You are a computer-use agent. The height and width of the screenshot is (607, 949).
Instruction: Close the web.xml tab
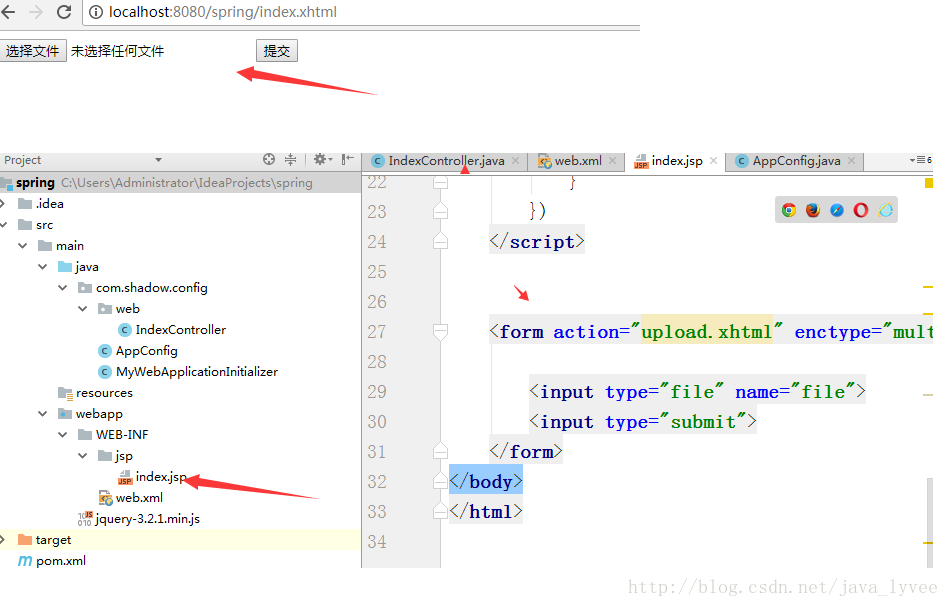[x=612, y=161]
